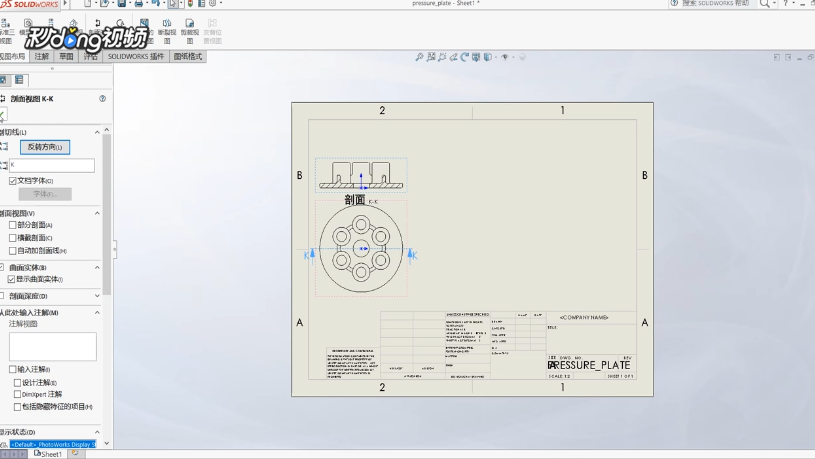The height and width of the screenshot is (459, 815).
Task: Open the 图纸格式 tab
Action: (x=188, y=56)
